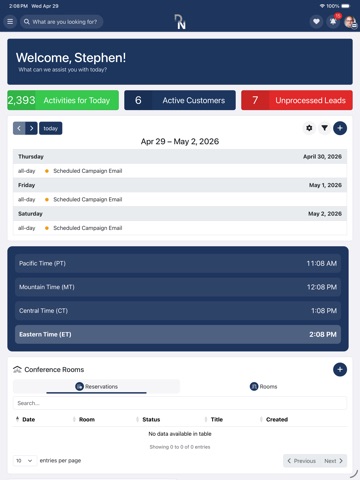
Task: Open the hamburger menu
Action: 10,22
